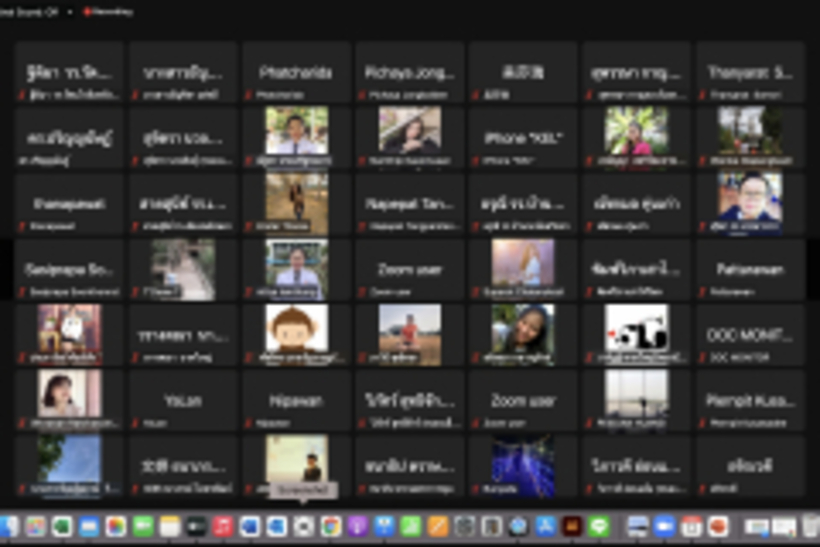Screen dimensions: 820x547
Task: Click the Nipawan name tile
Action: (296, 400)
